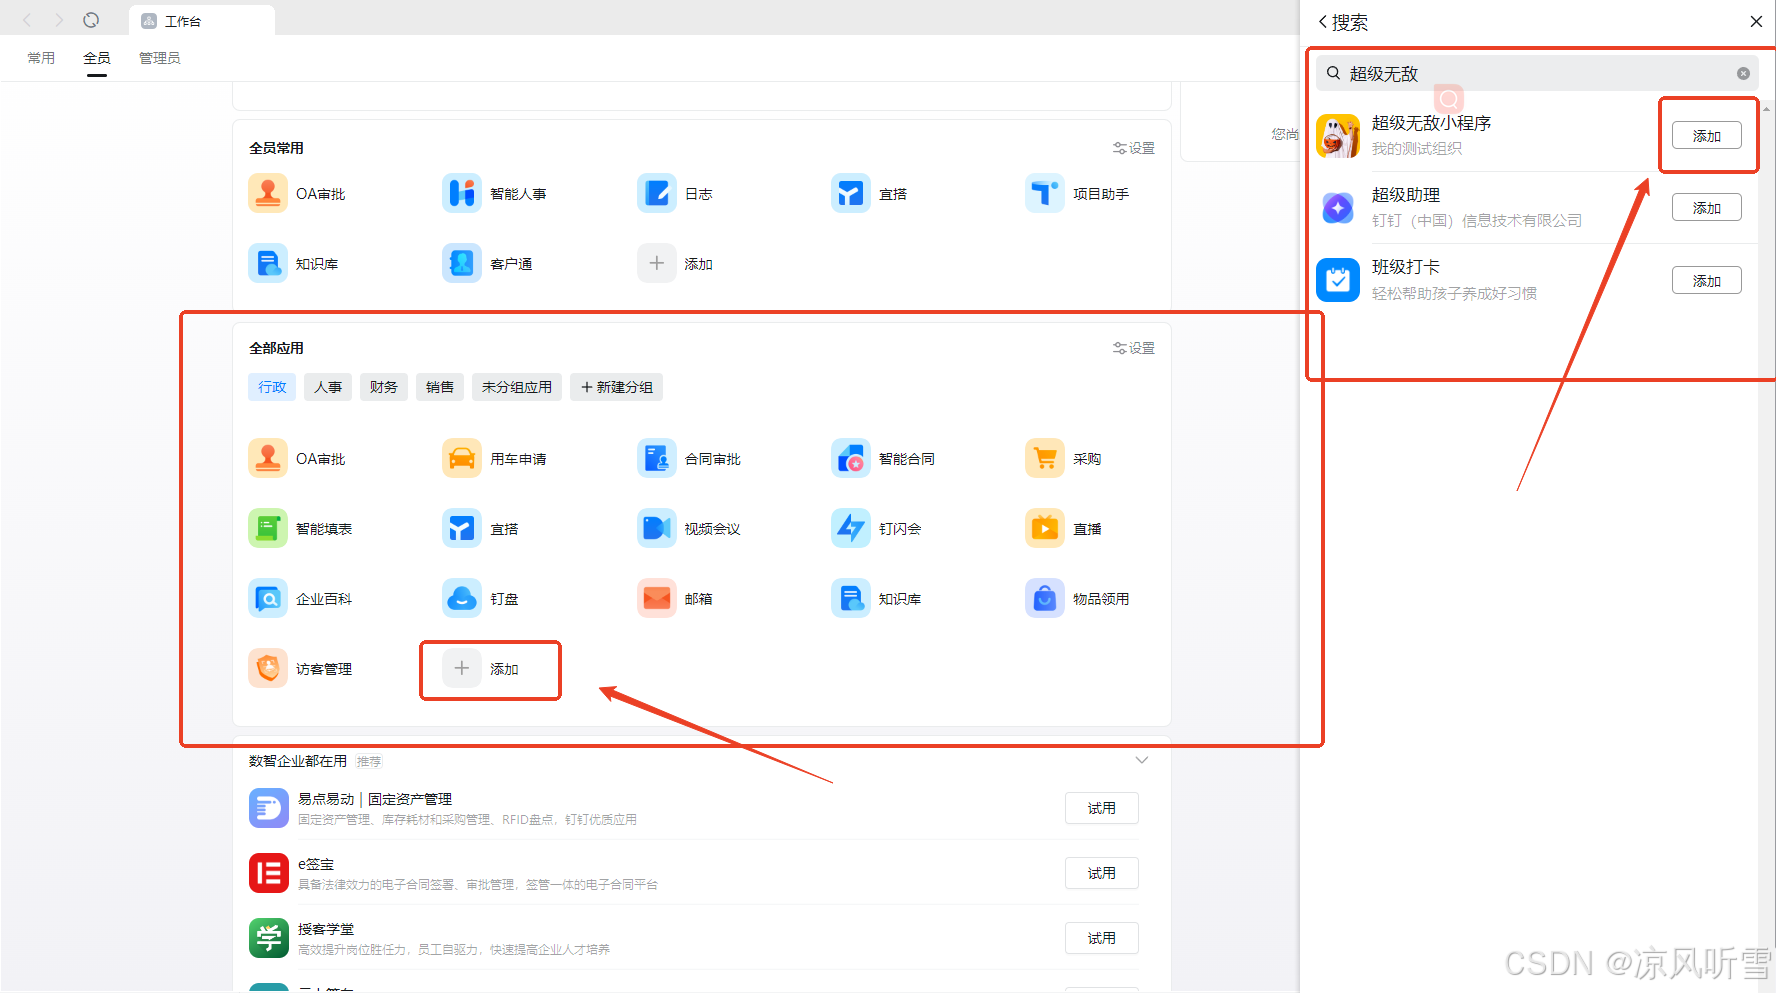Open 设置 for 全部应用 section
This screenshot has height=993, width=1776.
tap(1134, 348)
